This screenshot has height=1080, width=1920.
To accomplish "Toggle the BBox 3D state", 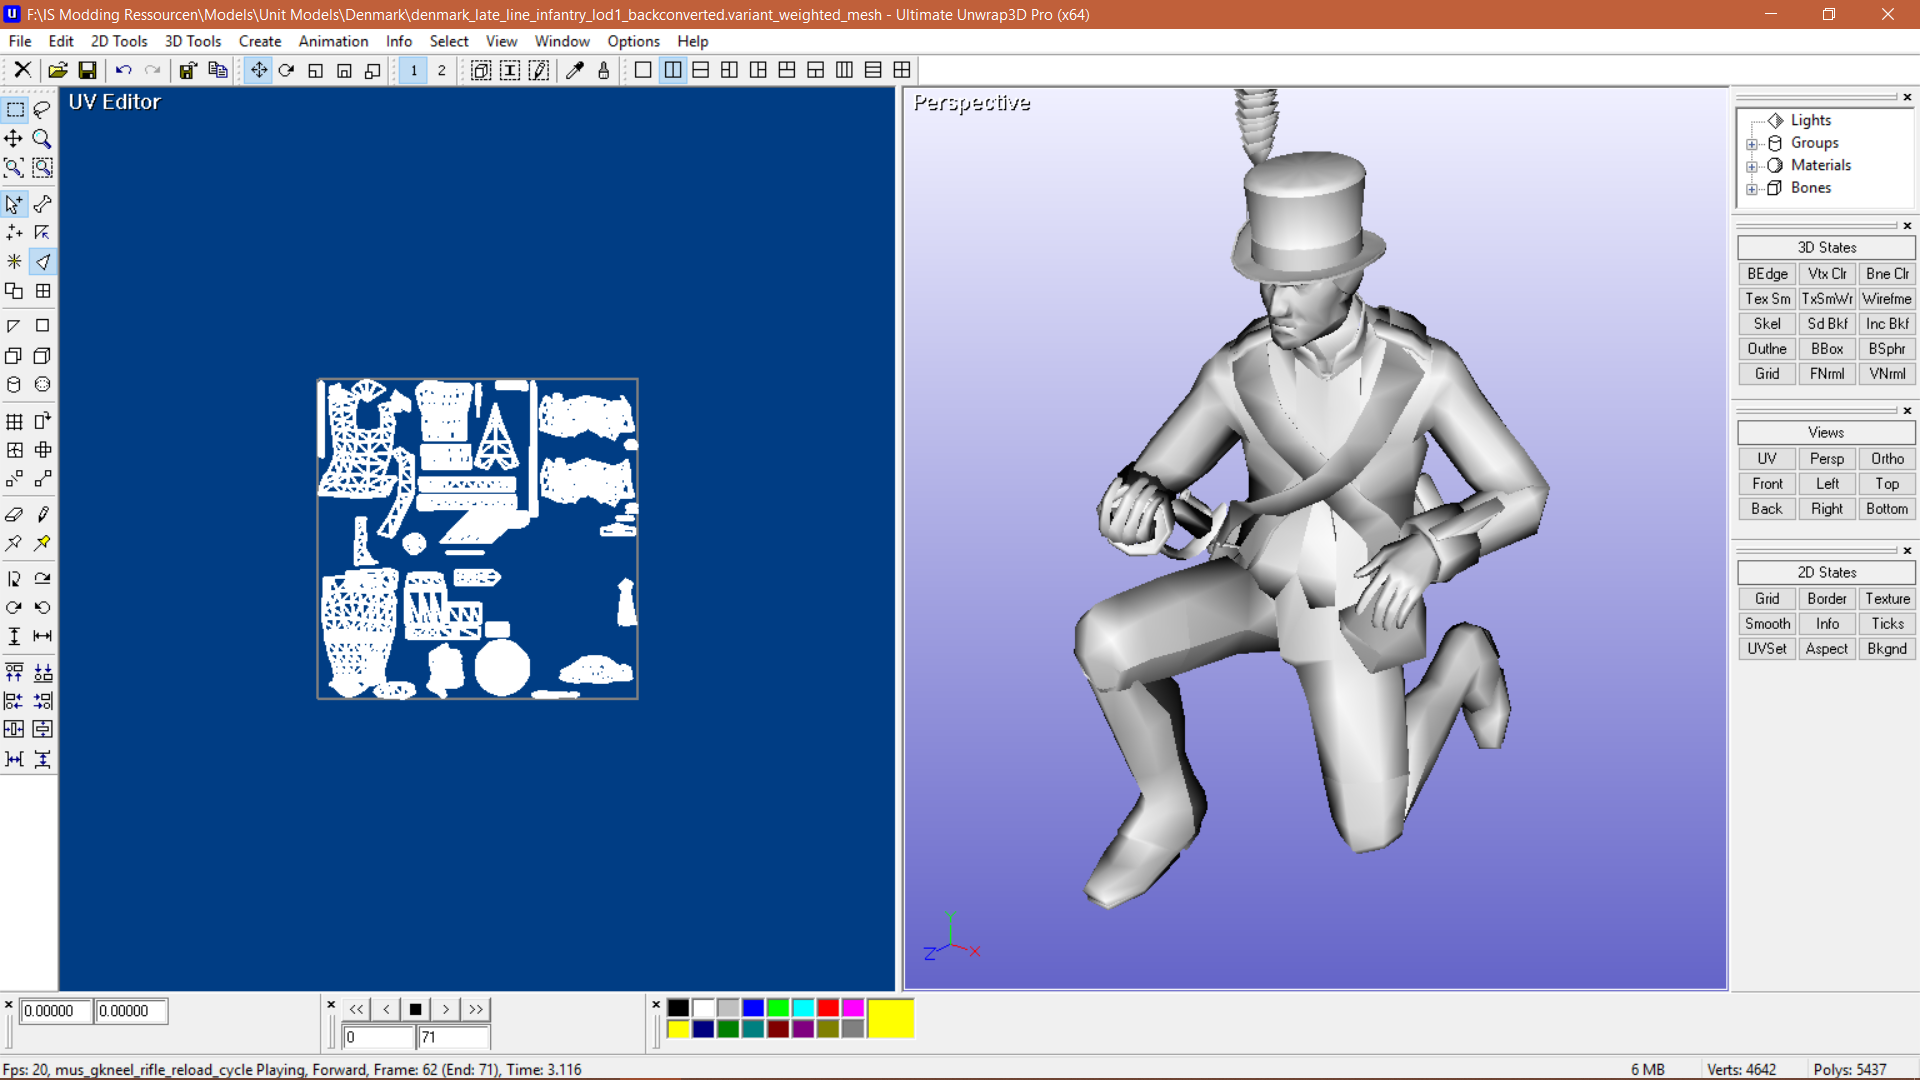I will coord(1827,349).
